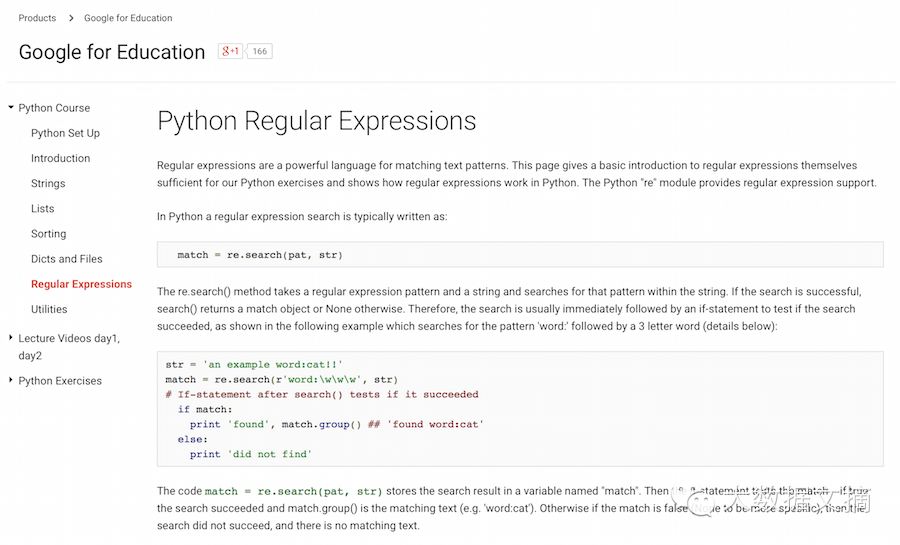Click the 166 share count bubble
Viewport: 900px width, 545px height.
[259, 51]
